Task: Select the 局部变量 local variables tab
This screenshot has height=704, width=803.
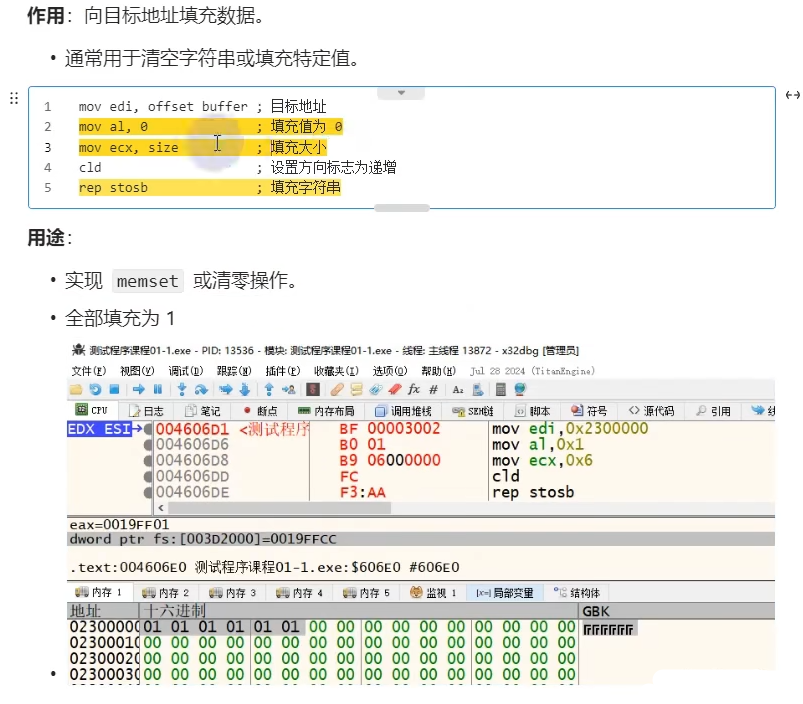Action: click(504, 592)
